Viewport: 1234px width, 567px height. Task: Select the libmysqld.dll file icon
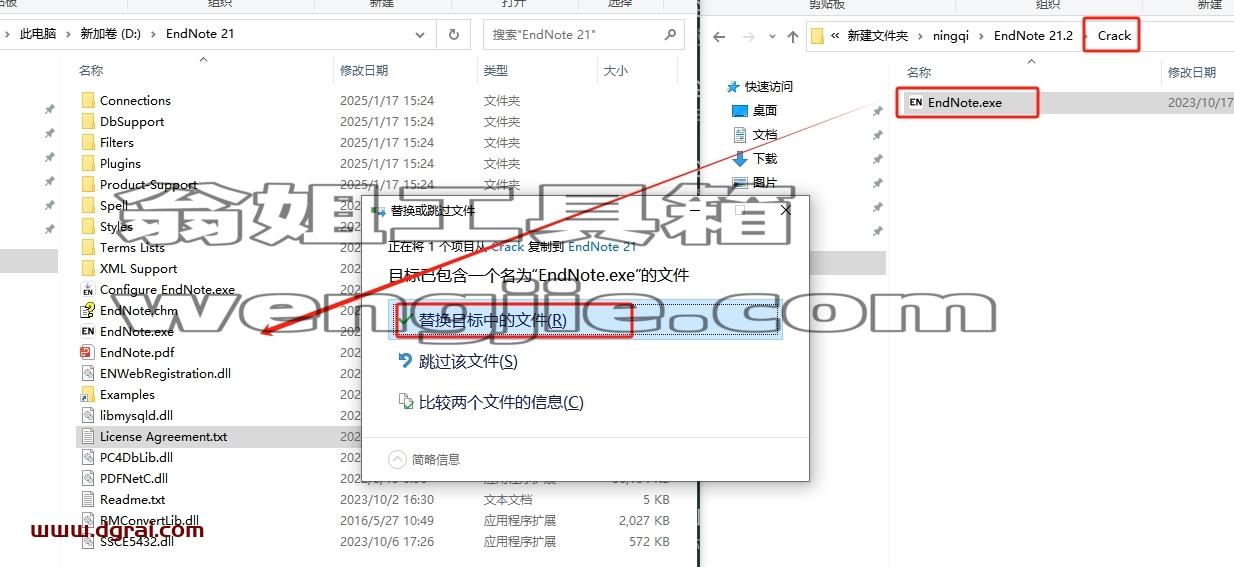click(88, 415)
